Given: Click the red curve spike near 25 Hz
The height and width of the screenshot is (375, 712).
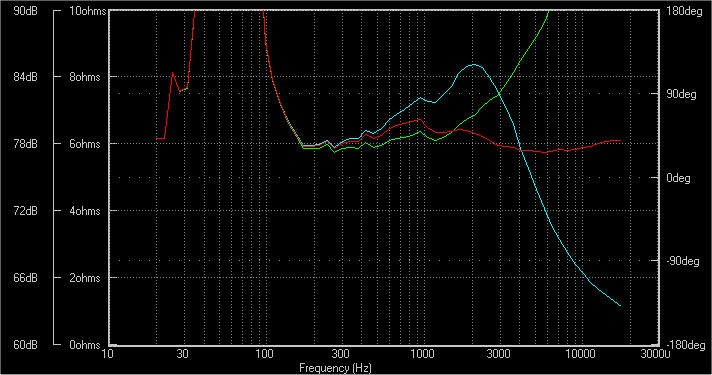Looking at the screenshot, I should coord(173,72).
